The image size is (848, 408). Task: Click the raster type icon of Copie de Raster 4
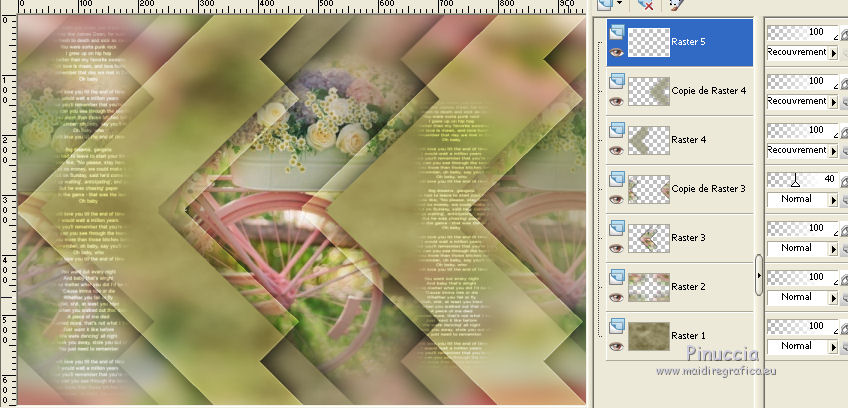pyautogui.click(x=617, y=81)
